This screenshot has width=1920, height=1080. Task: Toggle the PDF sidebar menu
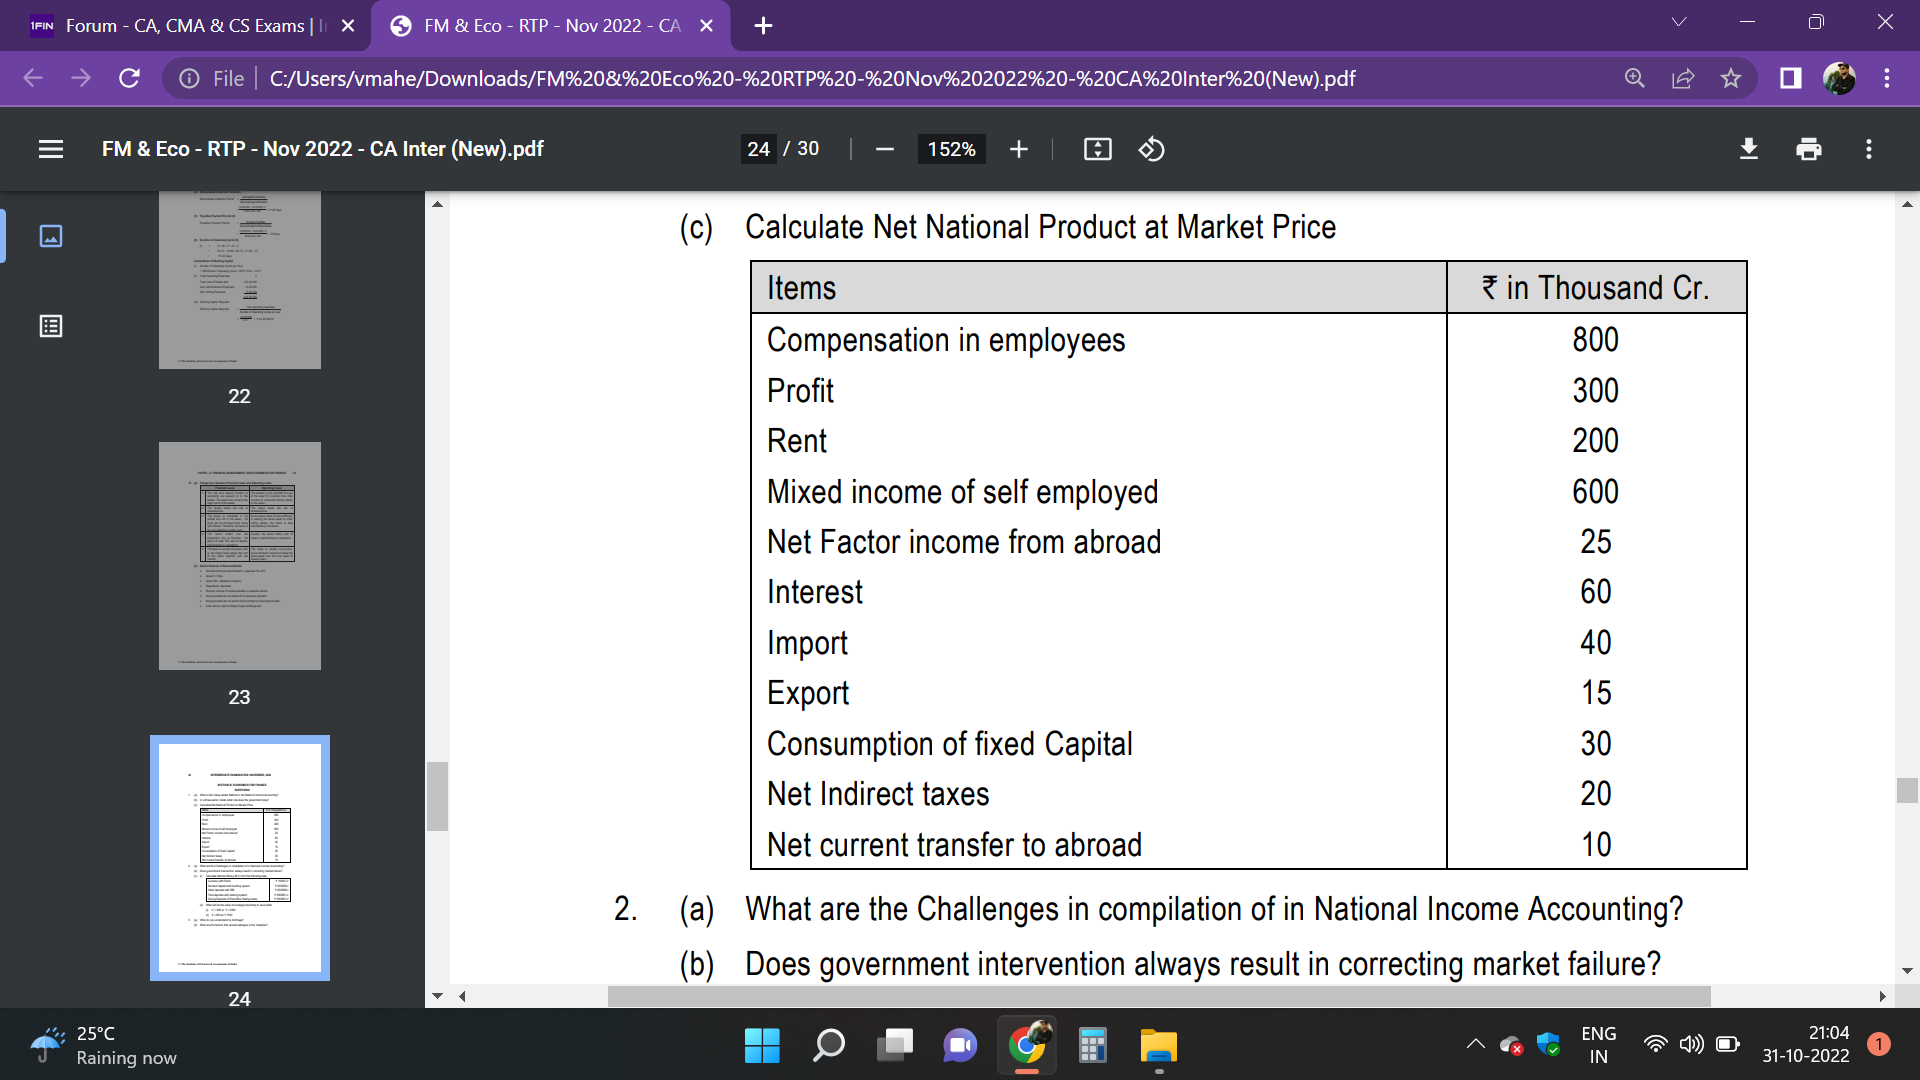point(51,149)
